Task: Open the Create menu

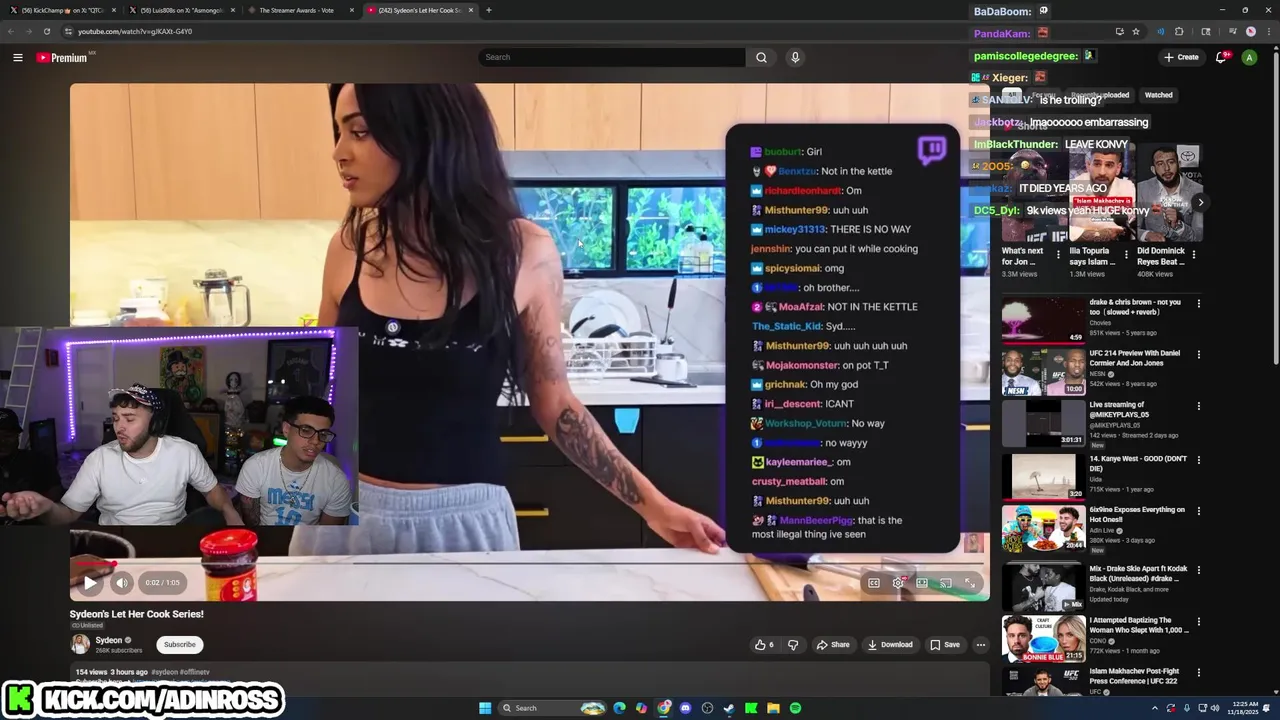Action: pyautogui.click(x=1181, y=57)
